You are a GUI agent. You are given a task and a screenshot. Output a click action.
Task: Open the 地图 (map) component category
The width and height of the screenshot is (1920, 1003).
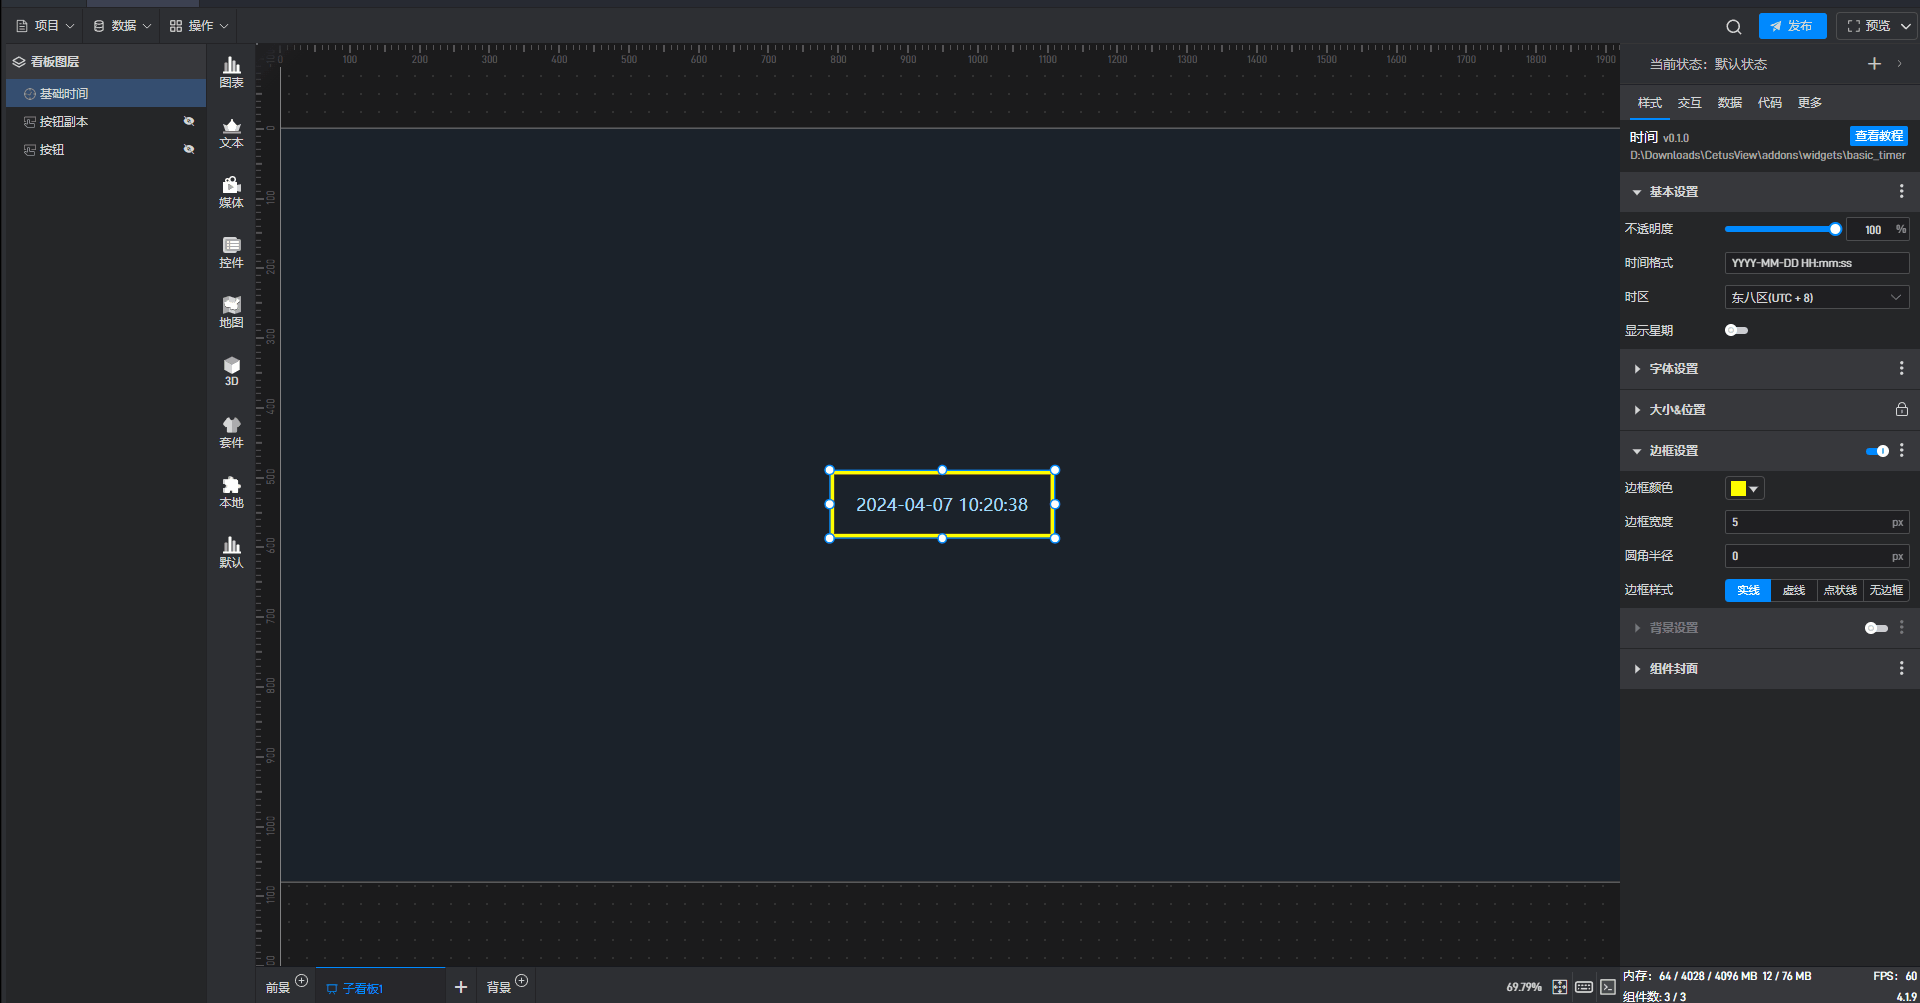[231, 312]
